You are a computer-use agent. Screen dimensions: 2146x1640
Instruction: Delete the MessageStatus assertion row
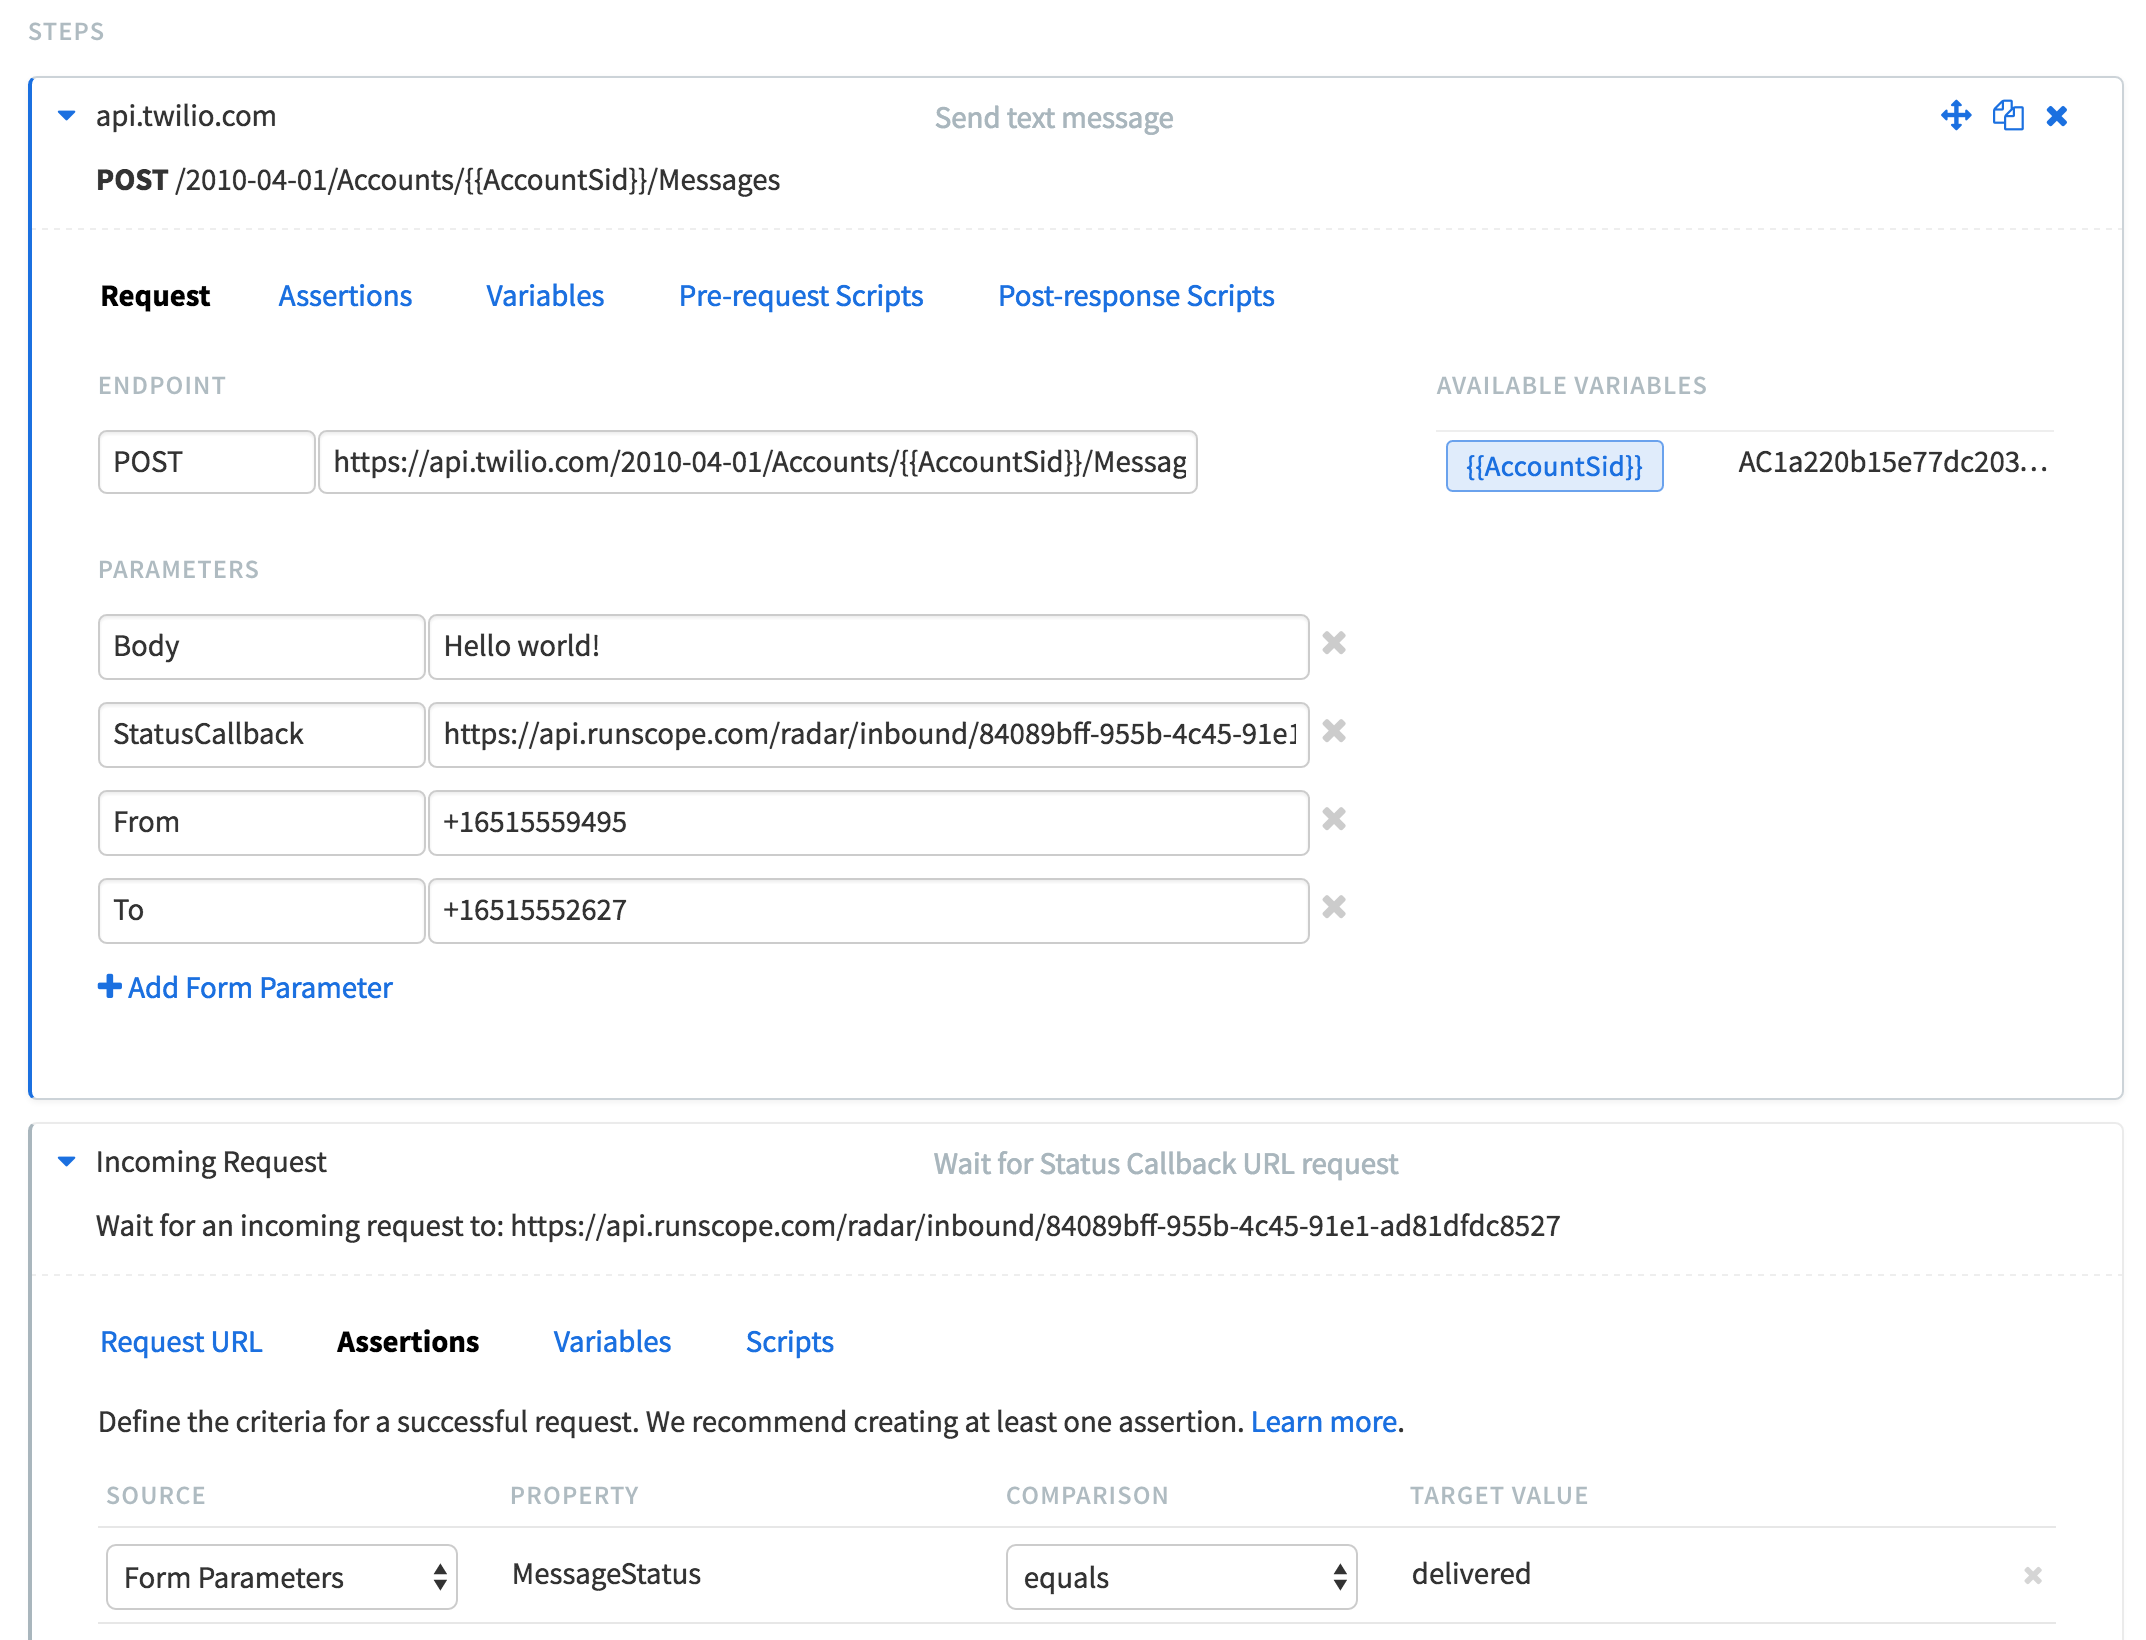2033,1576
